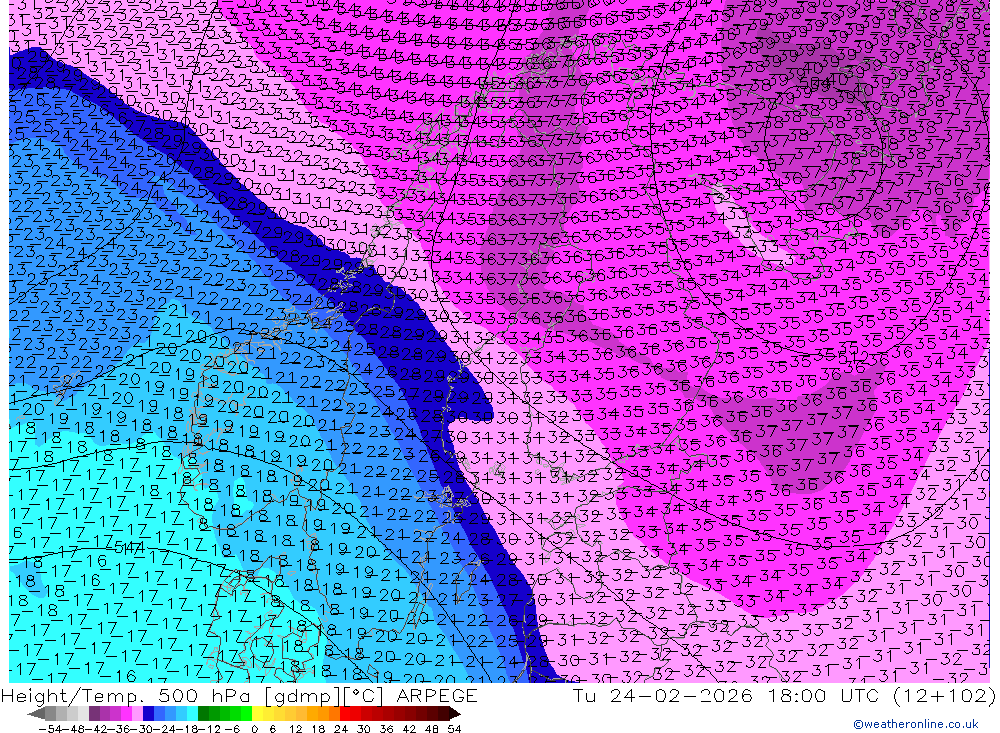
Task: Click the '[gdmp]' unit label
Action: point(302,696)
